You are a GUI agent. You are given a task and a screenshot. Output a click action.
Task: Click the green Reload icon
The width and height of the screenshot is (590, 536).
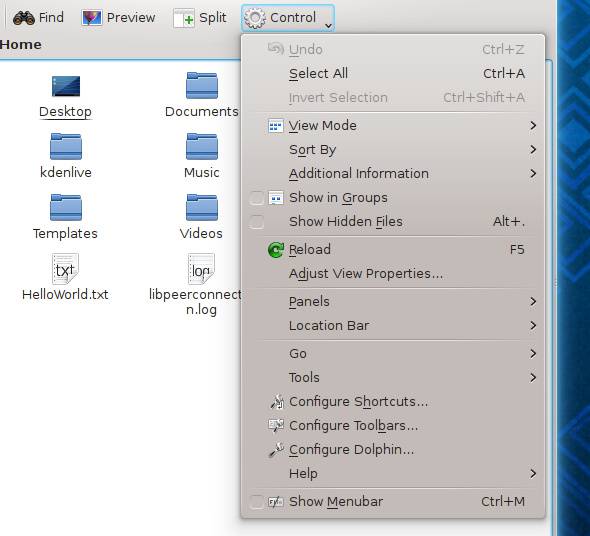pos(276,250)
